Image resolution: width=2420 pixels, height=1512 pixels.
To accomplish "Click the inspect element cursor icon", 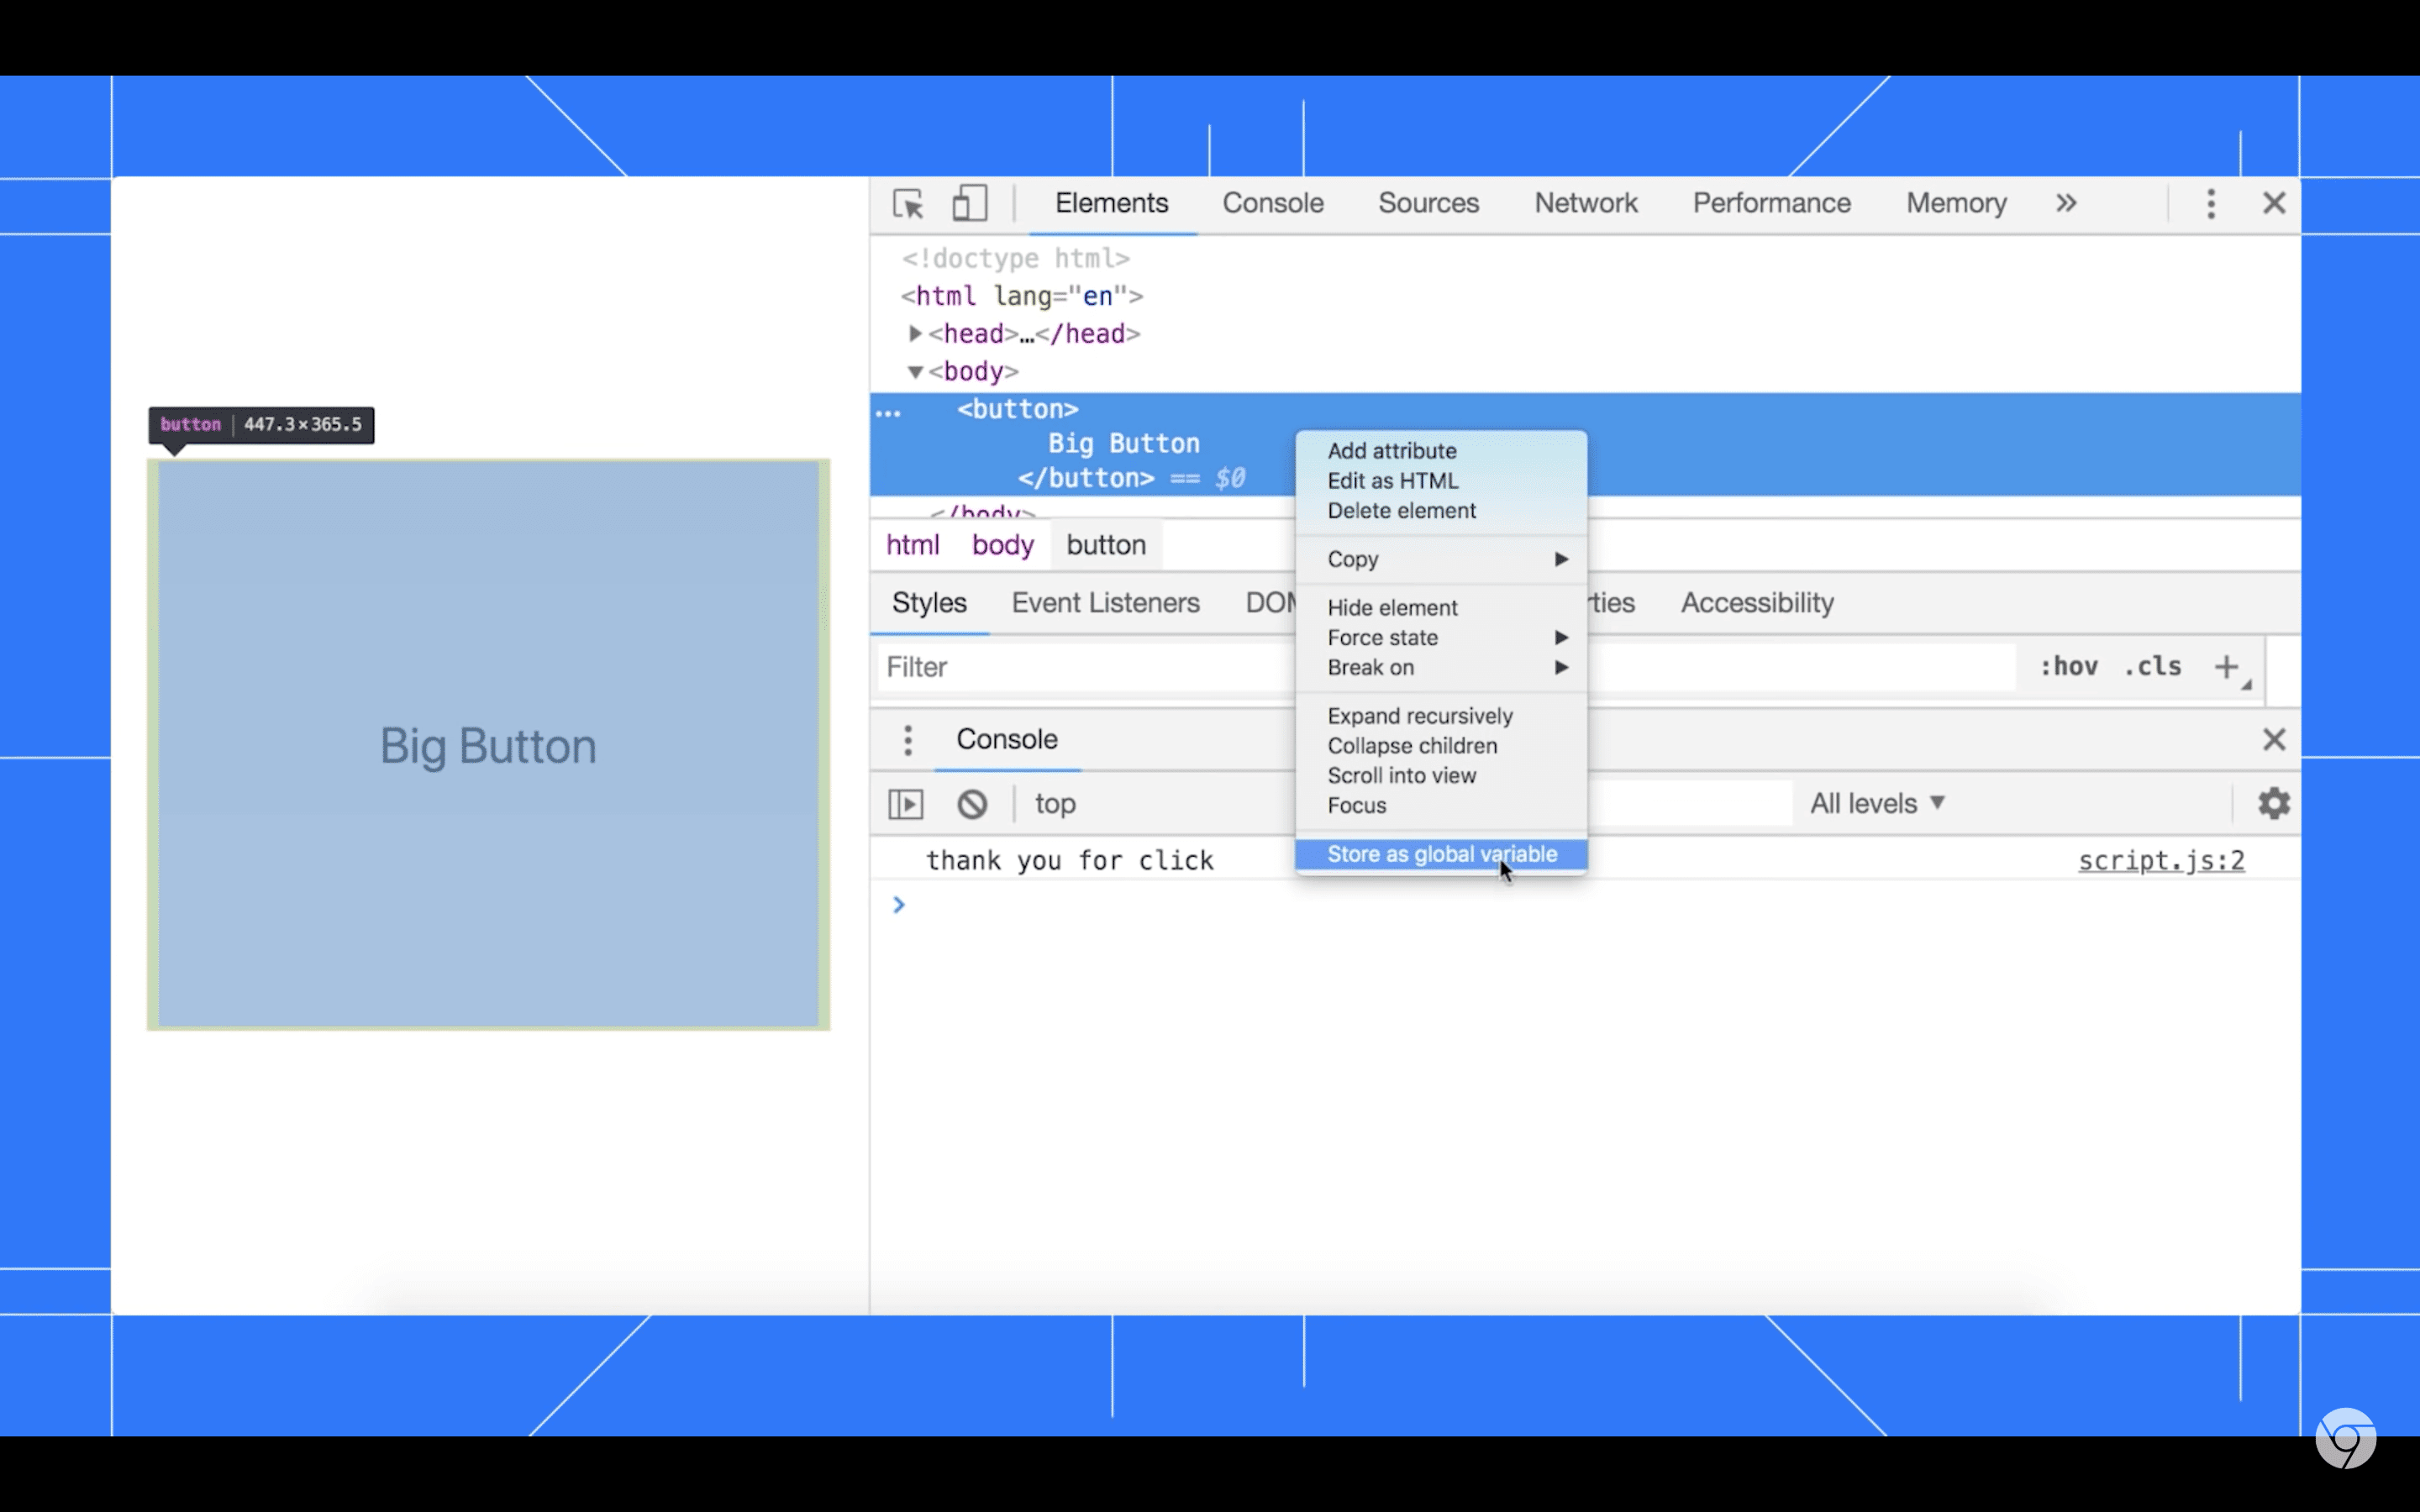I will pyautogui.click(x=907, y=202).
